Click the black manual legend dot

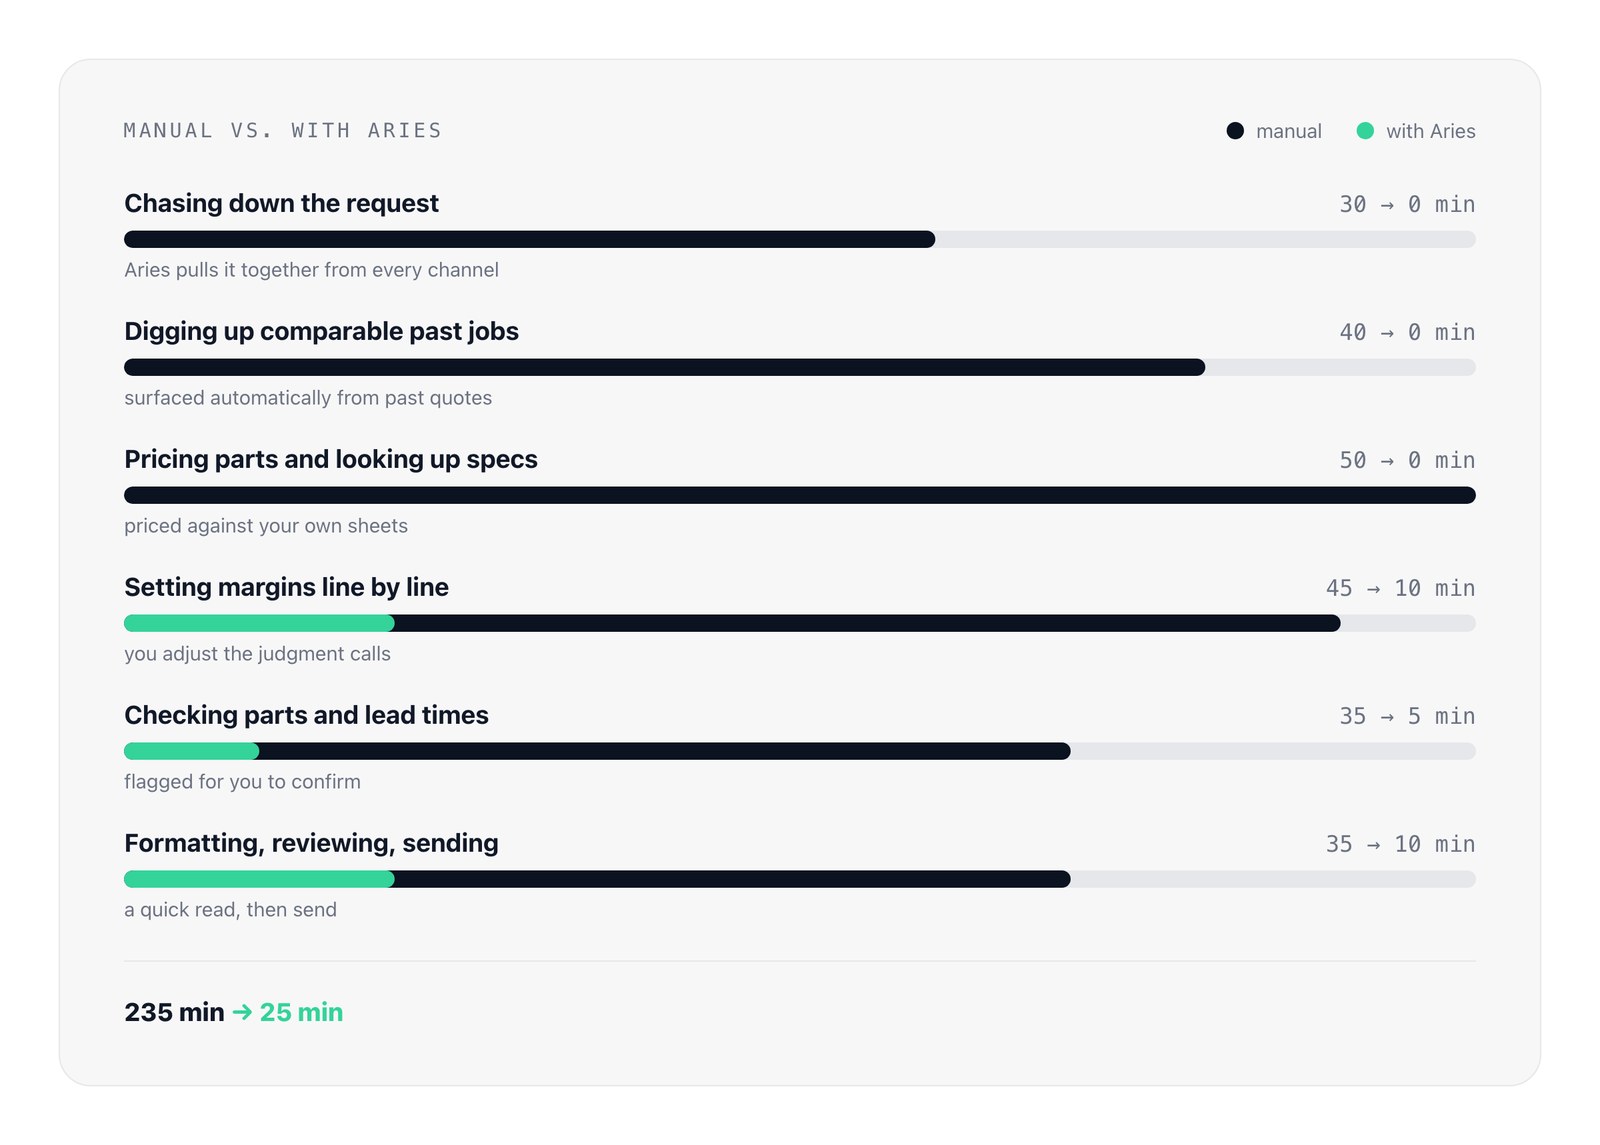[1235, 131]
